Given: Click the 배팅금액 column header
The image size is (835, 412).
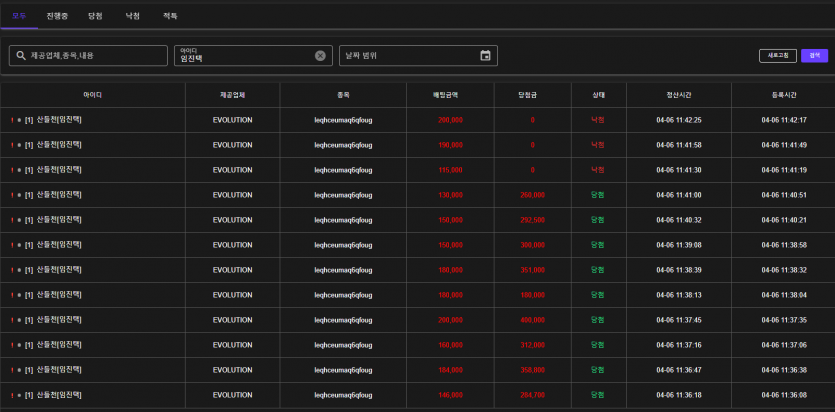Looking at the screenshot, I should (451, 95).
